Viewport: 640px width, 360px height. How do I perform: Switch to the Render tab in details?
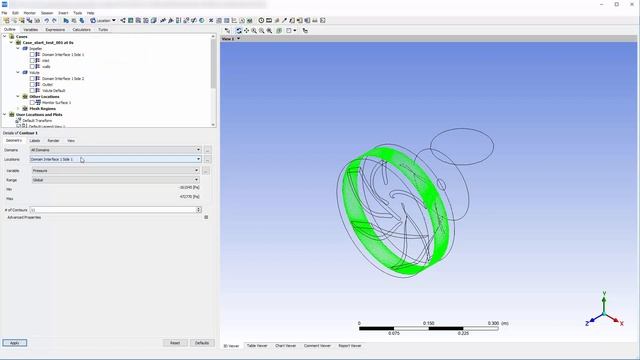coord(53,140)
